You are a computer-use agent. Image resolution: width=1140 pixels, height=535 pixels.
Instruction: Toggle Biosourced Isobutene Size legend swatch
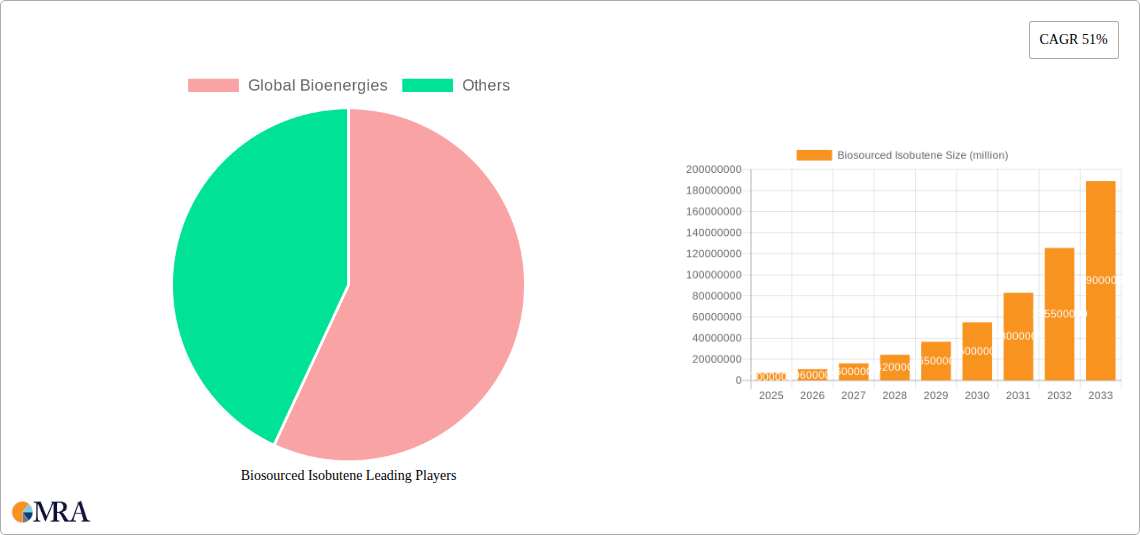pyautogui.click(x=814, y=156)
